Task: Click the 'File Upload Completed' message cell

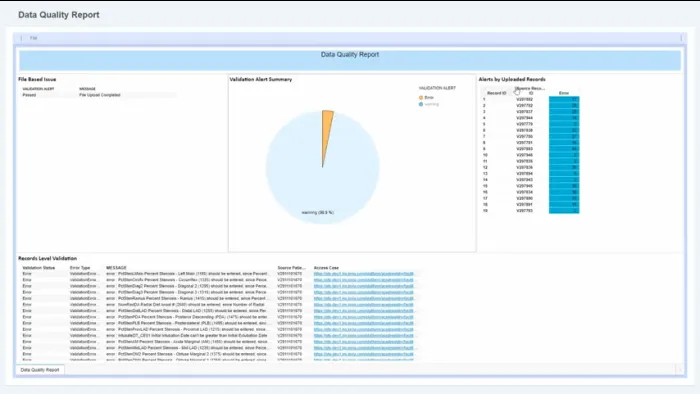Action: pyautogui.click(x=100, y=95)
